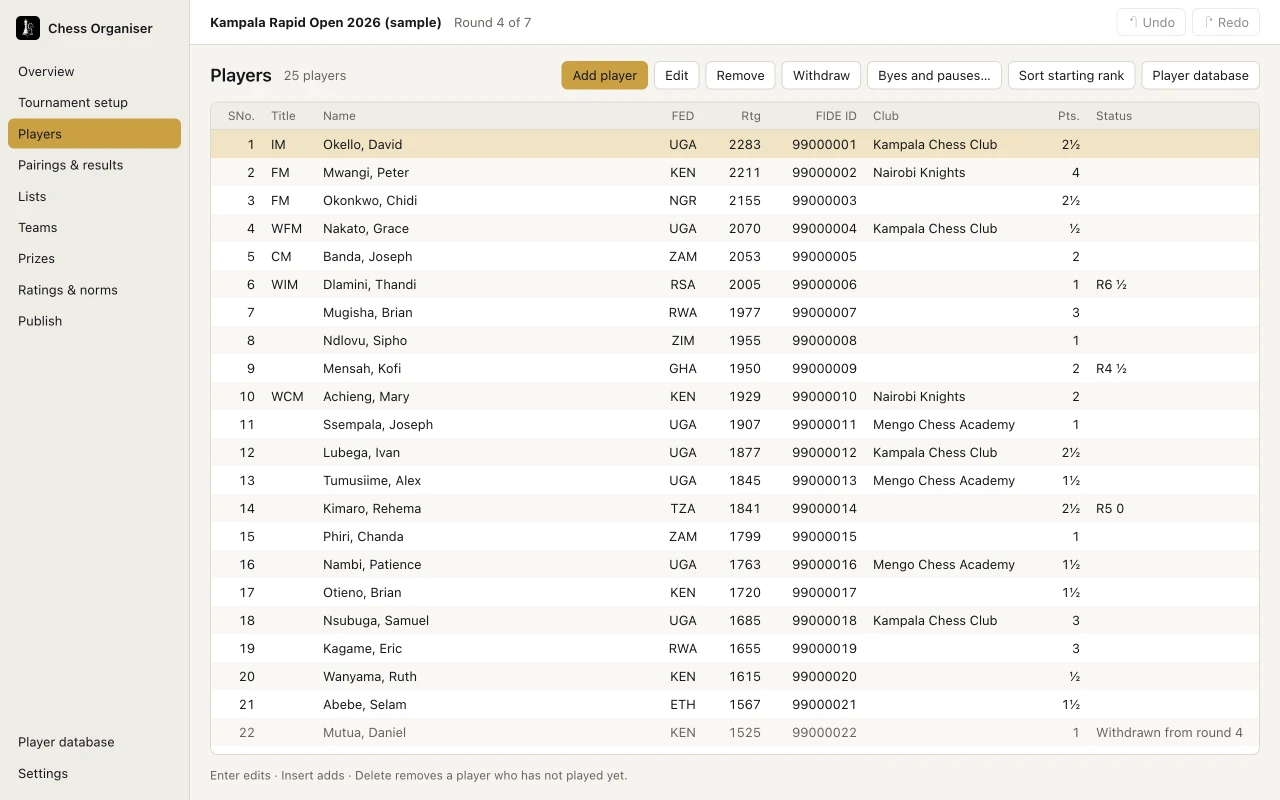Go to the Prizes page
This screenshot has width=1280, height=800.
click(x=94, y=258)
